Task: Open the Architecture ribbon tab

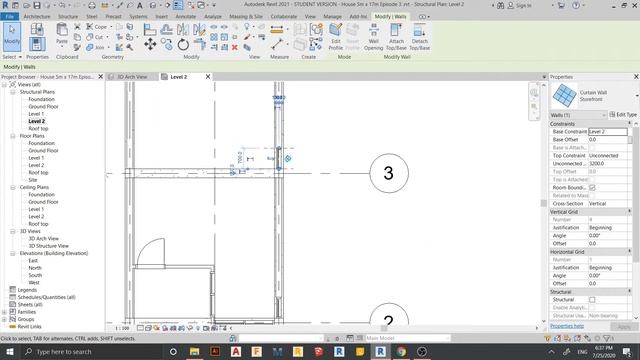Action: coord(37,16)
